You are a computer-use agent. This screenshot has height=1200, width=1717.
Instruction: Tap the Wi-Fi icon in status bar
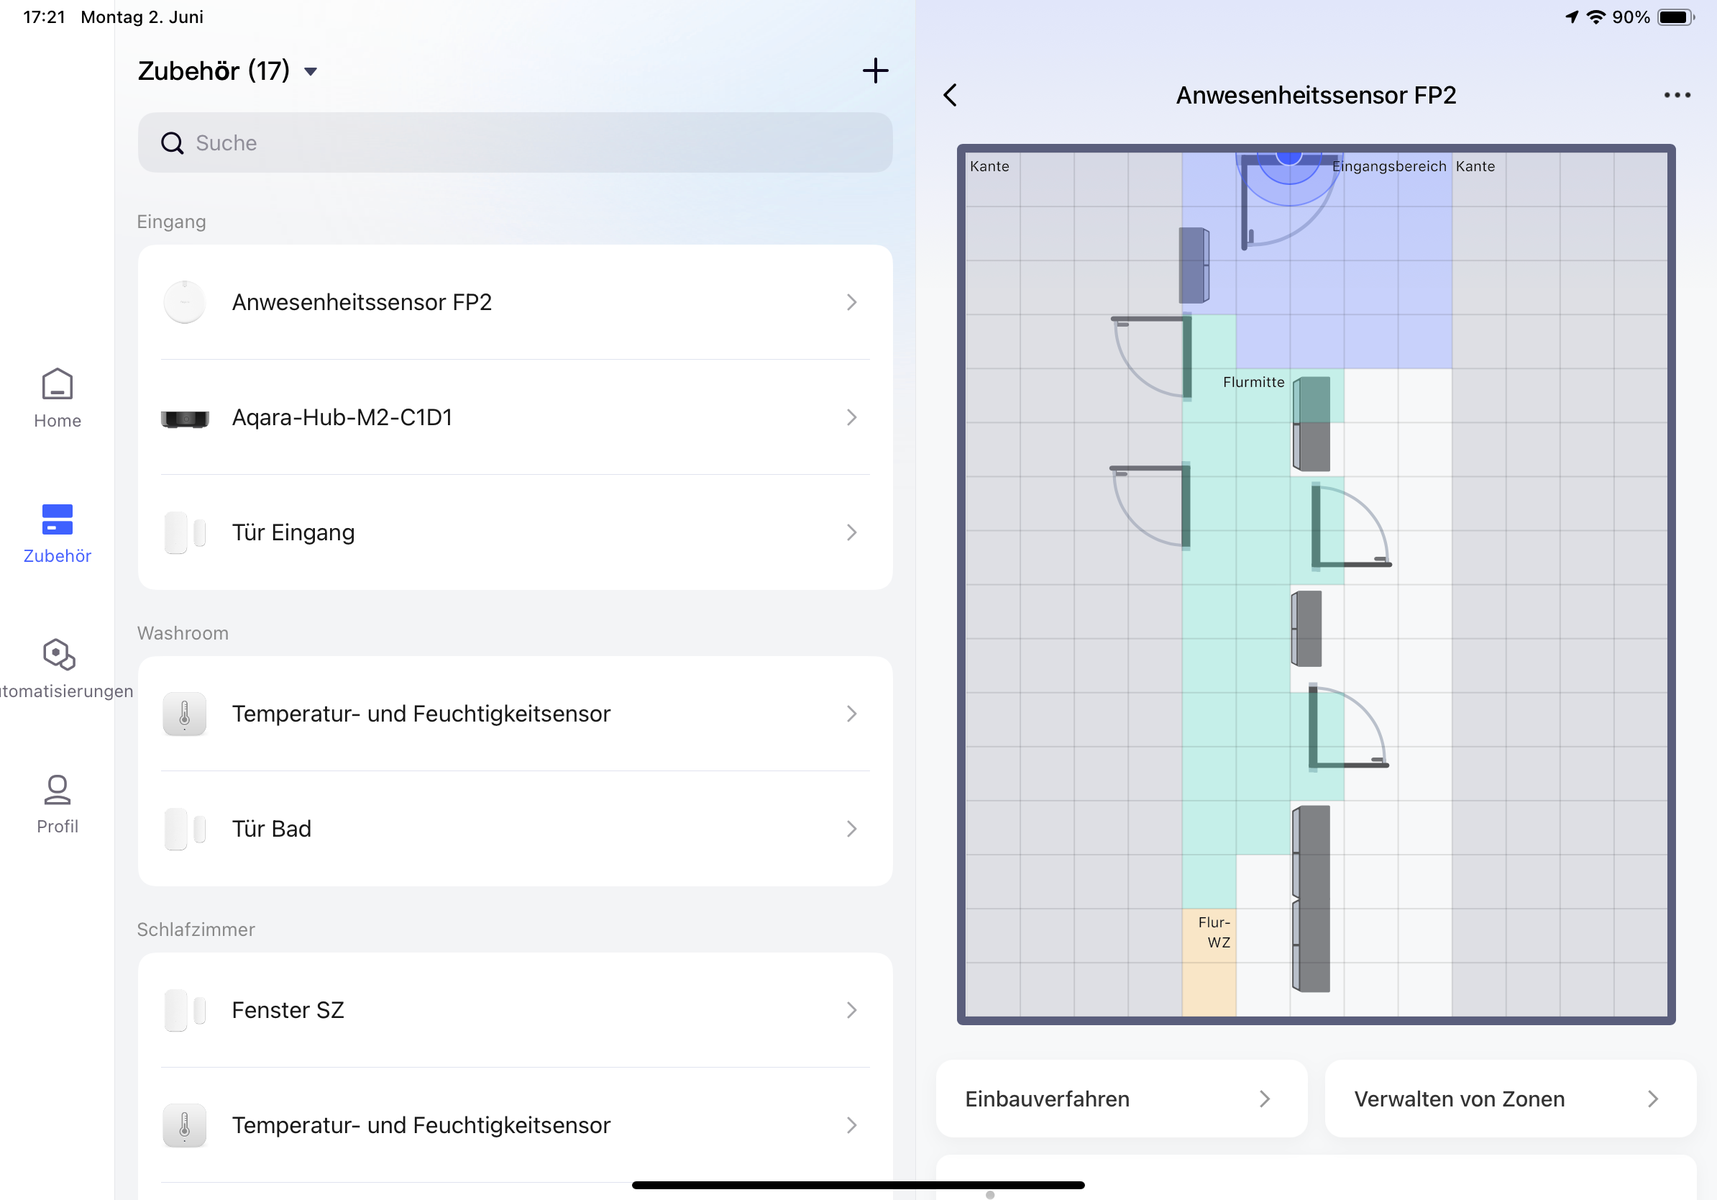(x=1596, y=17)
